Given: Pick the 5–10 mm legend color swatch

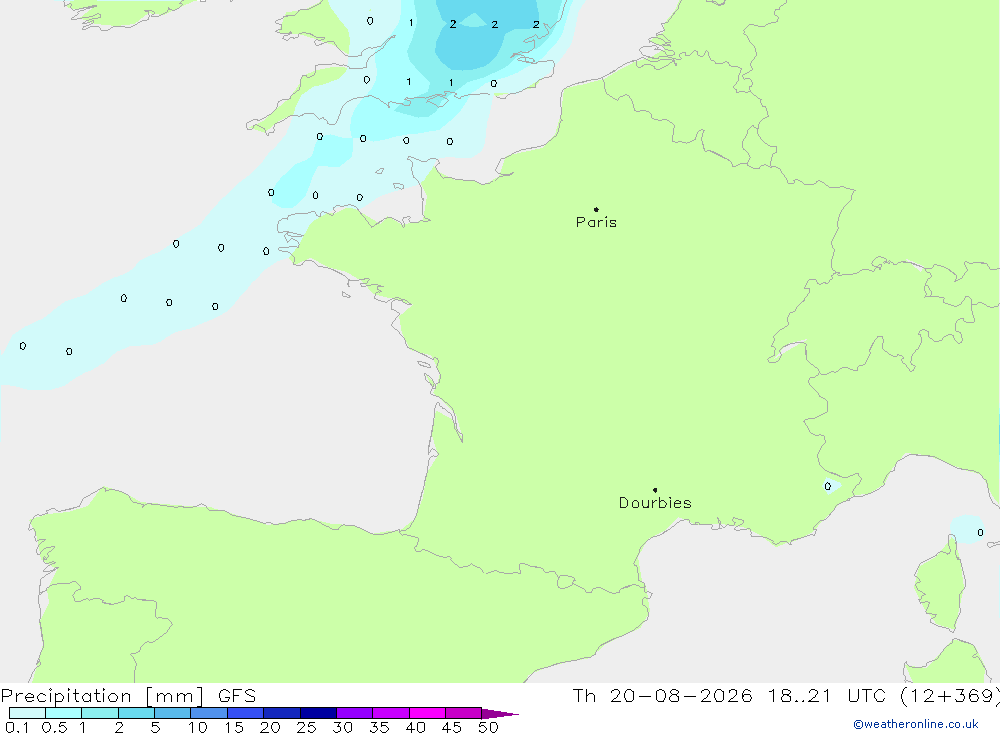Looking at the screenshot, I should [173, 713].
